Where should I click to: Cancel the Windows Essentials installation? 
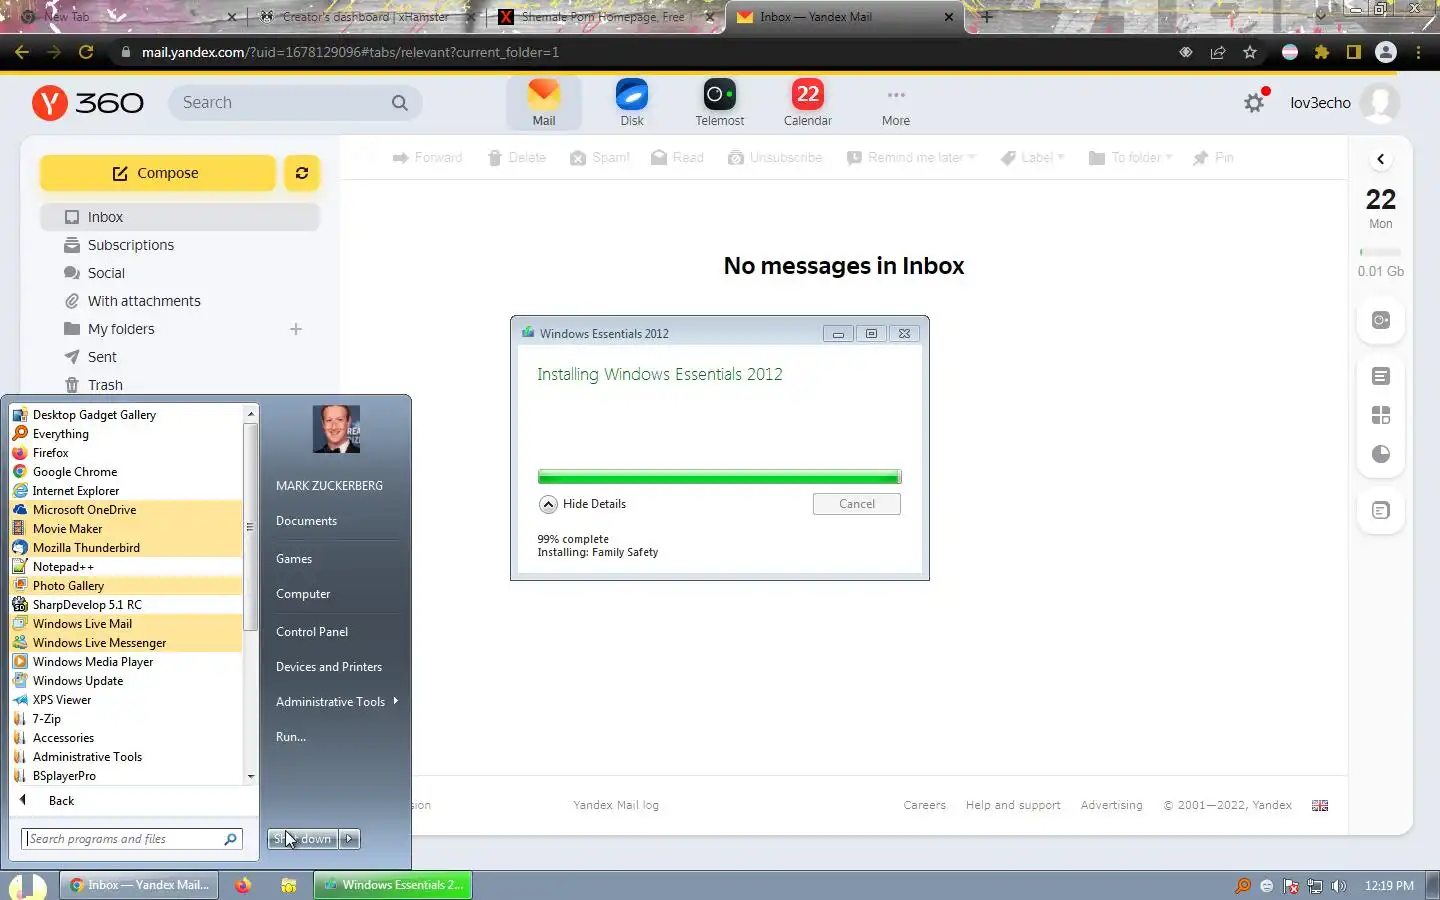(x=857, y=504)
